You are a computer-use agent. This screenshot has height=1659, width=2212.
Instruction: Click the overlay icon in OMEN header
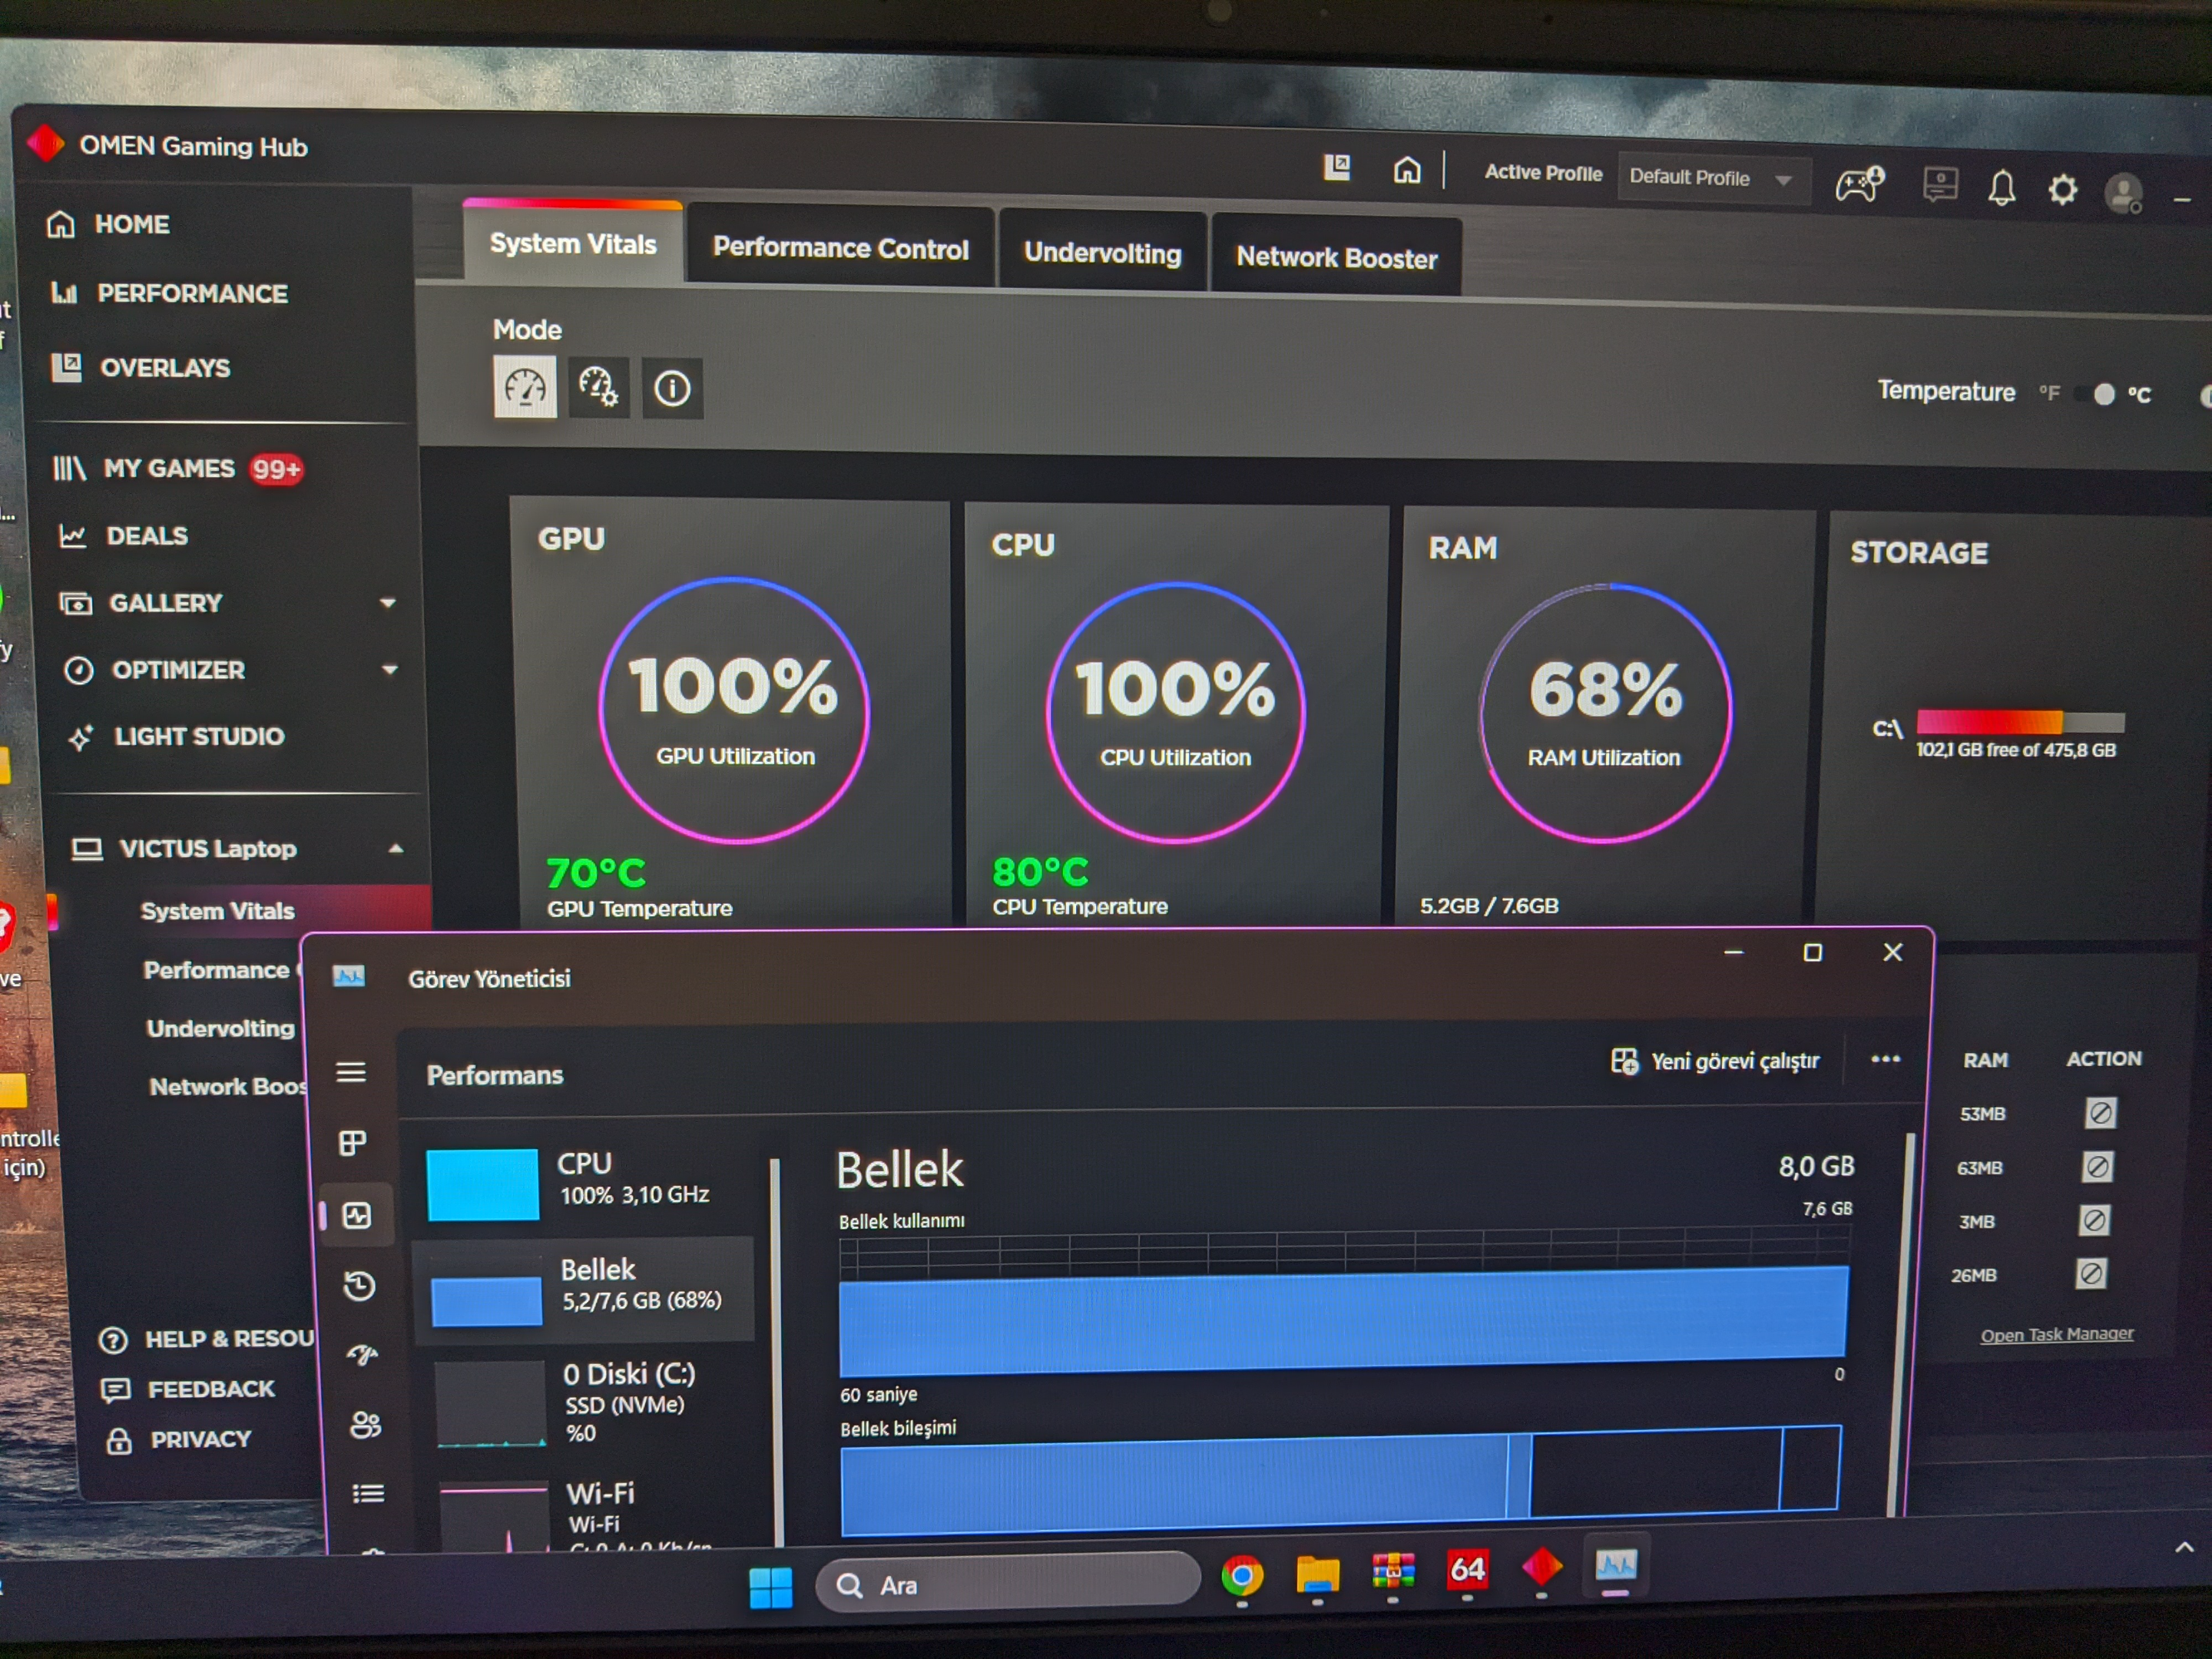coord(1337,167)
